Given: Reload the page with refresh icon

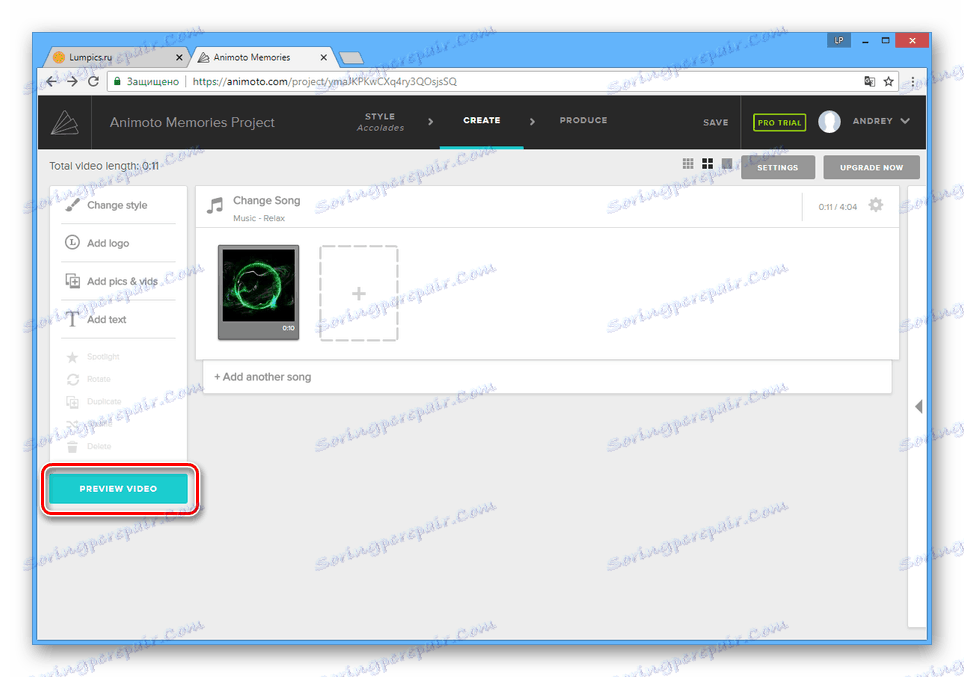Looking at the screenshot, I should (93, 81).
